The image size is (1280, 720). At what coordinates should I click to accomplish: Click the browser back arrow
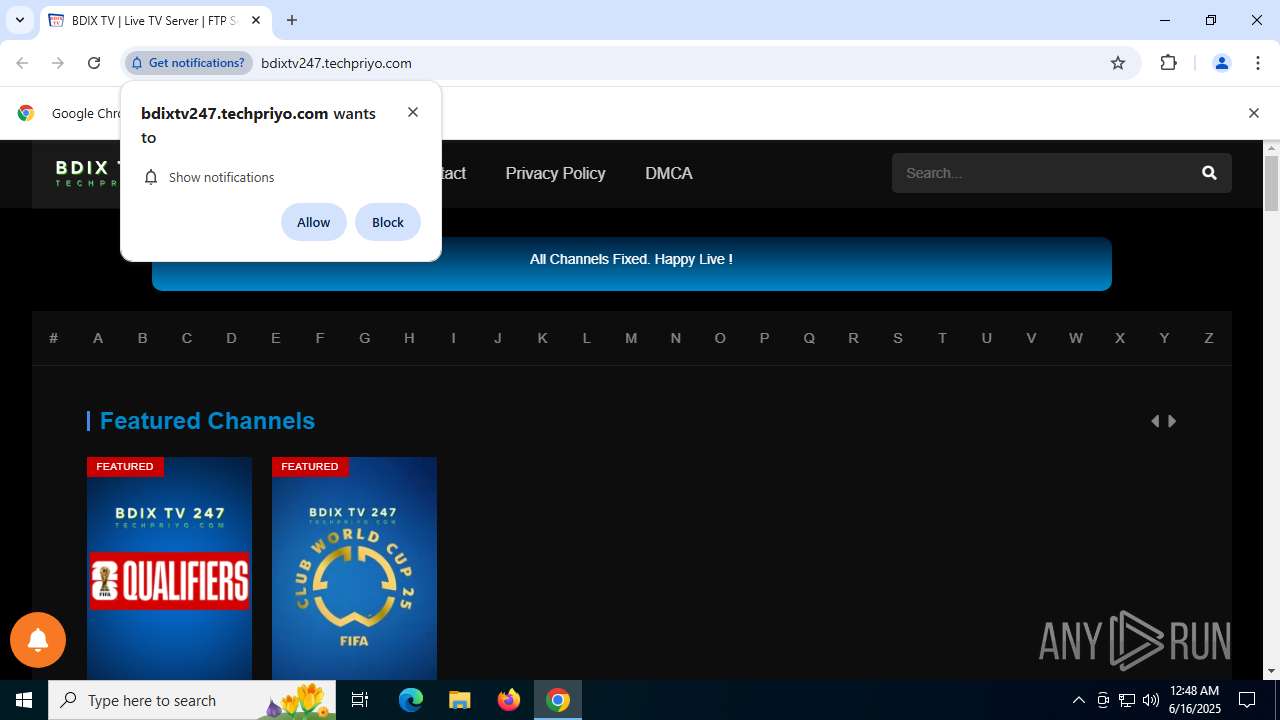(x=22, y=63)
